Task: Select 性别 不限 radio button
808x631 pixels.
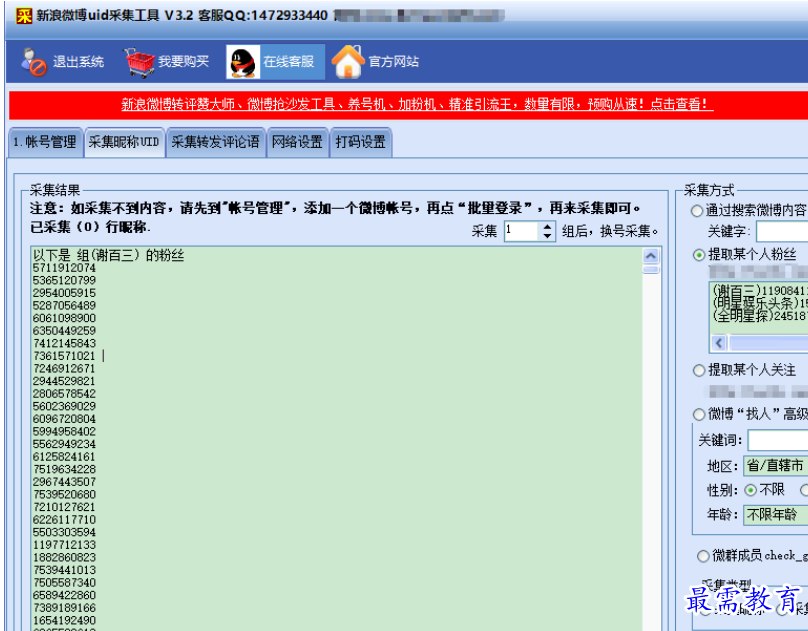Action: (750, 490)
